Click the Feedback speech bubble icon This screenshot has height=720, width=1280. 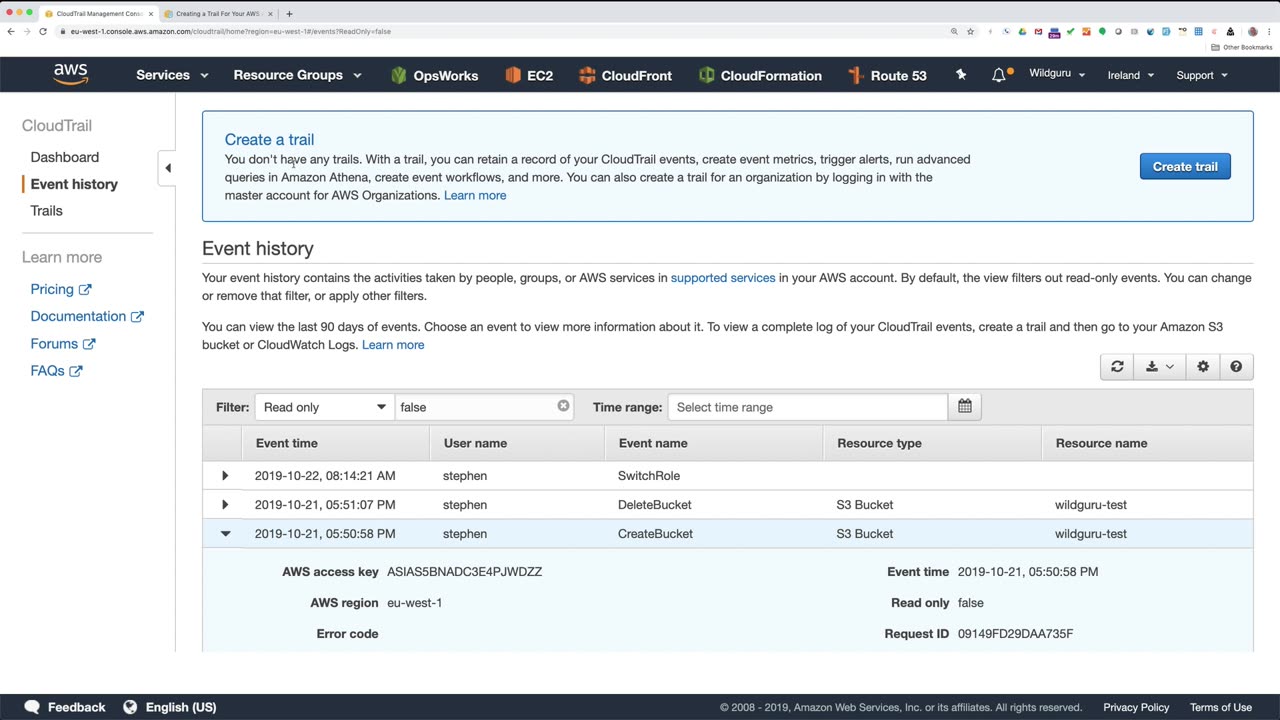click(32, 707)
